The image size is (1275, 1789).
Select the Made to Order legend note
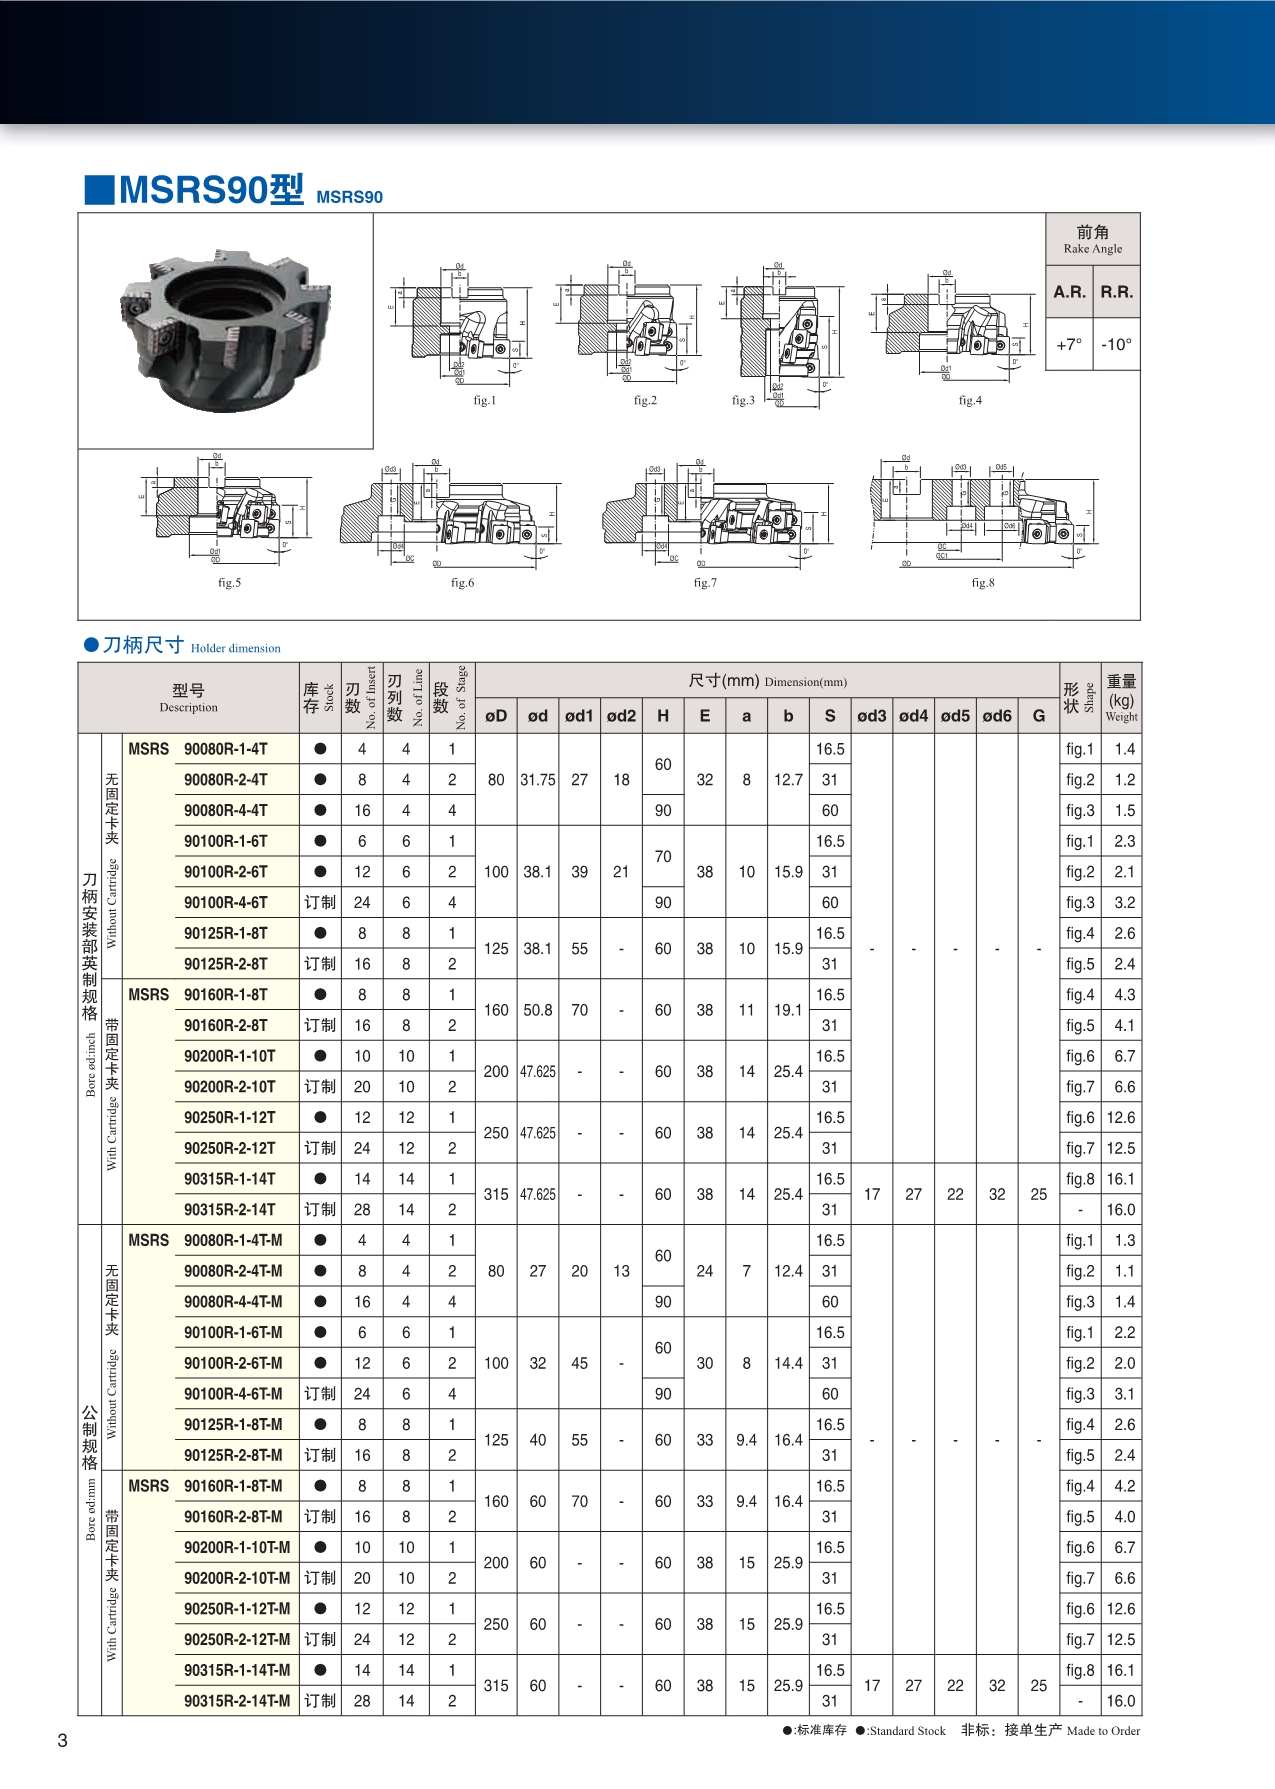[x=1050, y=1731]
